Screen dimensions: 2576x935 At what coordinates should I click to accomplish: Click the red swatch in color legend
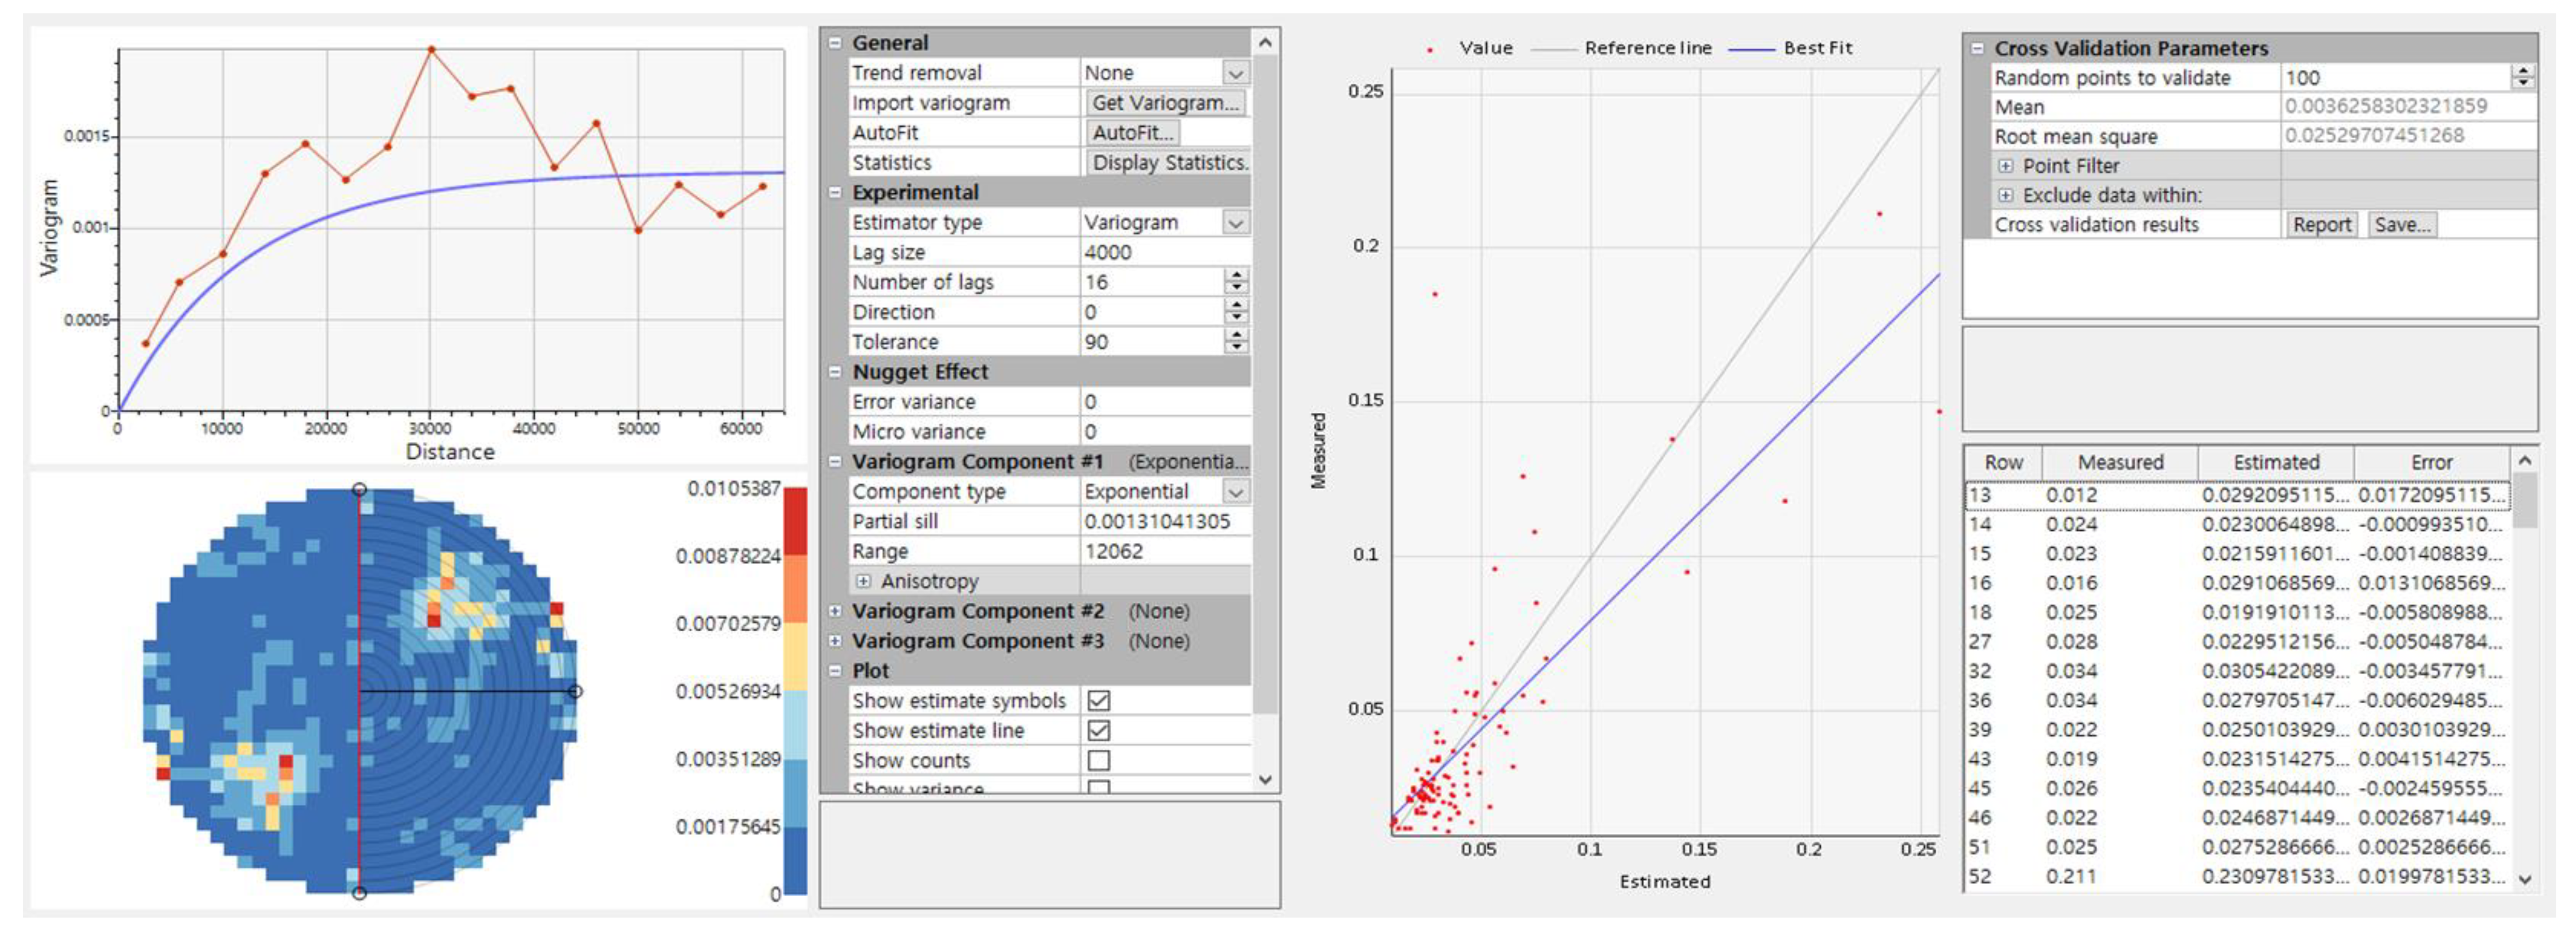[x=795, y=520]
